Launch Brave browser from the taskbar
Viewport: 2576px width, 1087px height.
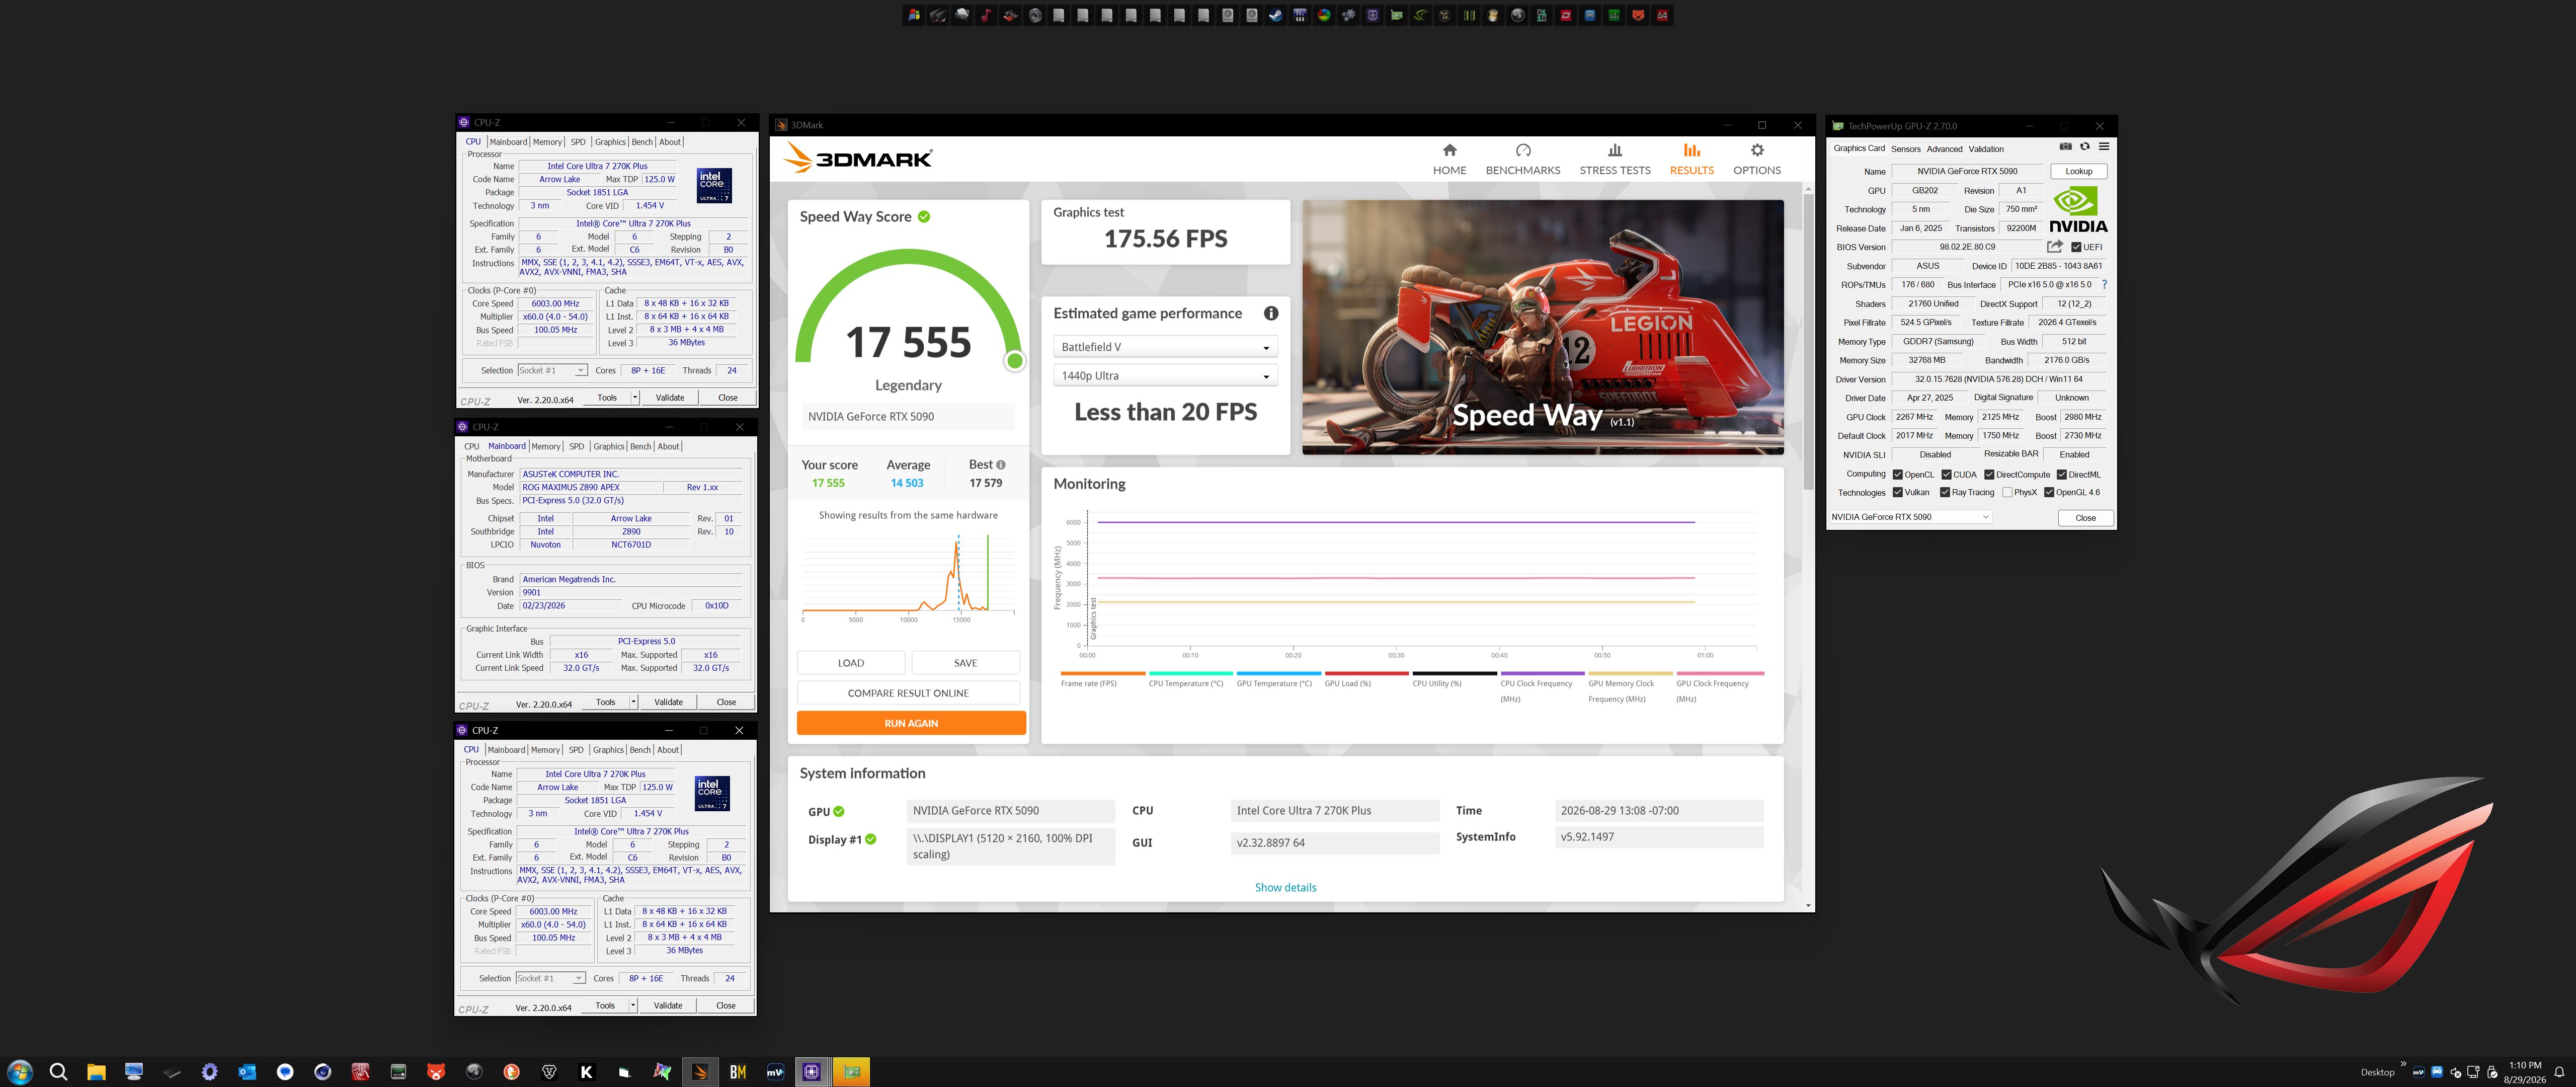point(549,1072)
